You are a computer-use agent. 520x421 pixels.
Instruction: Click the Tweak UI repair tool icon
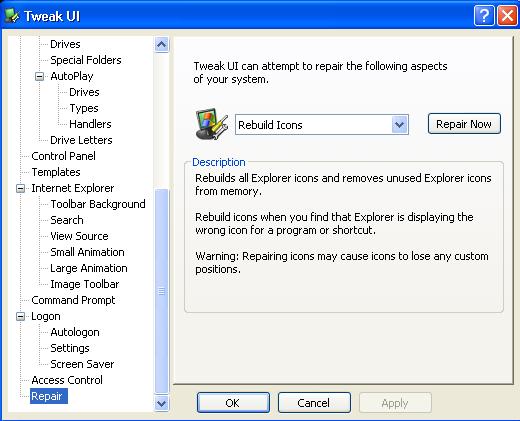(x=212, y=124)
